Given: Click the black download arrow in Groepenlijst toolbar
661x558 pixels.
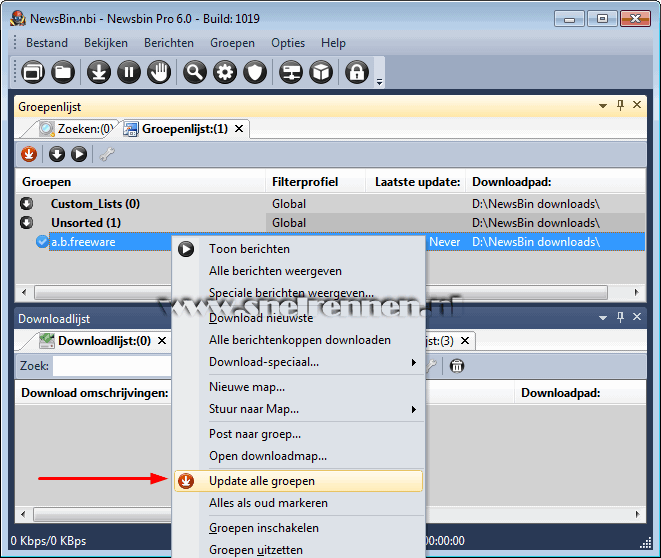Looking at the screenshot, I should 56,154.
